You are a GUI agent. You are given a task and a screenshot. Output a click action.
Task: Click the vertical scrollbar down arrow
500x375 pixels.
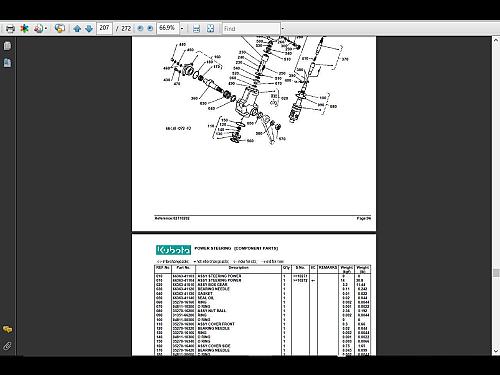496,351
